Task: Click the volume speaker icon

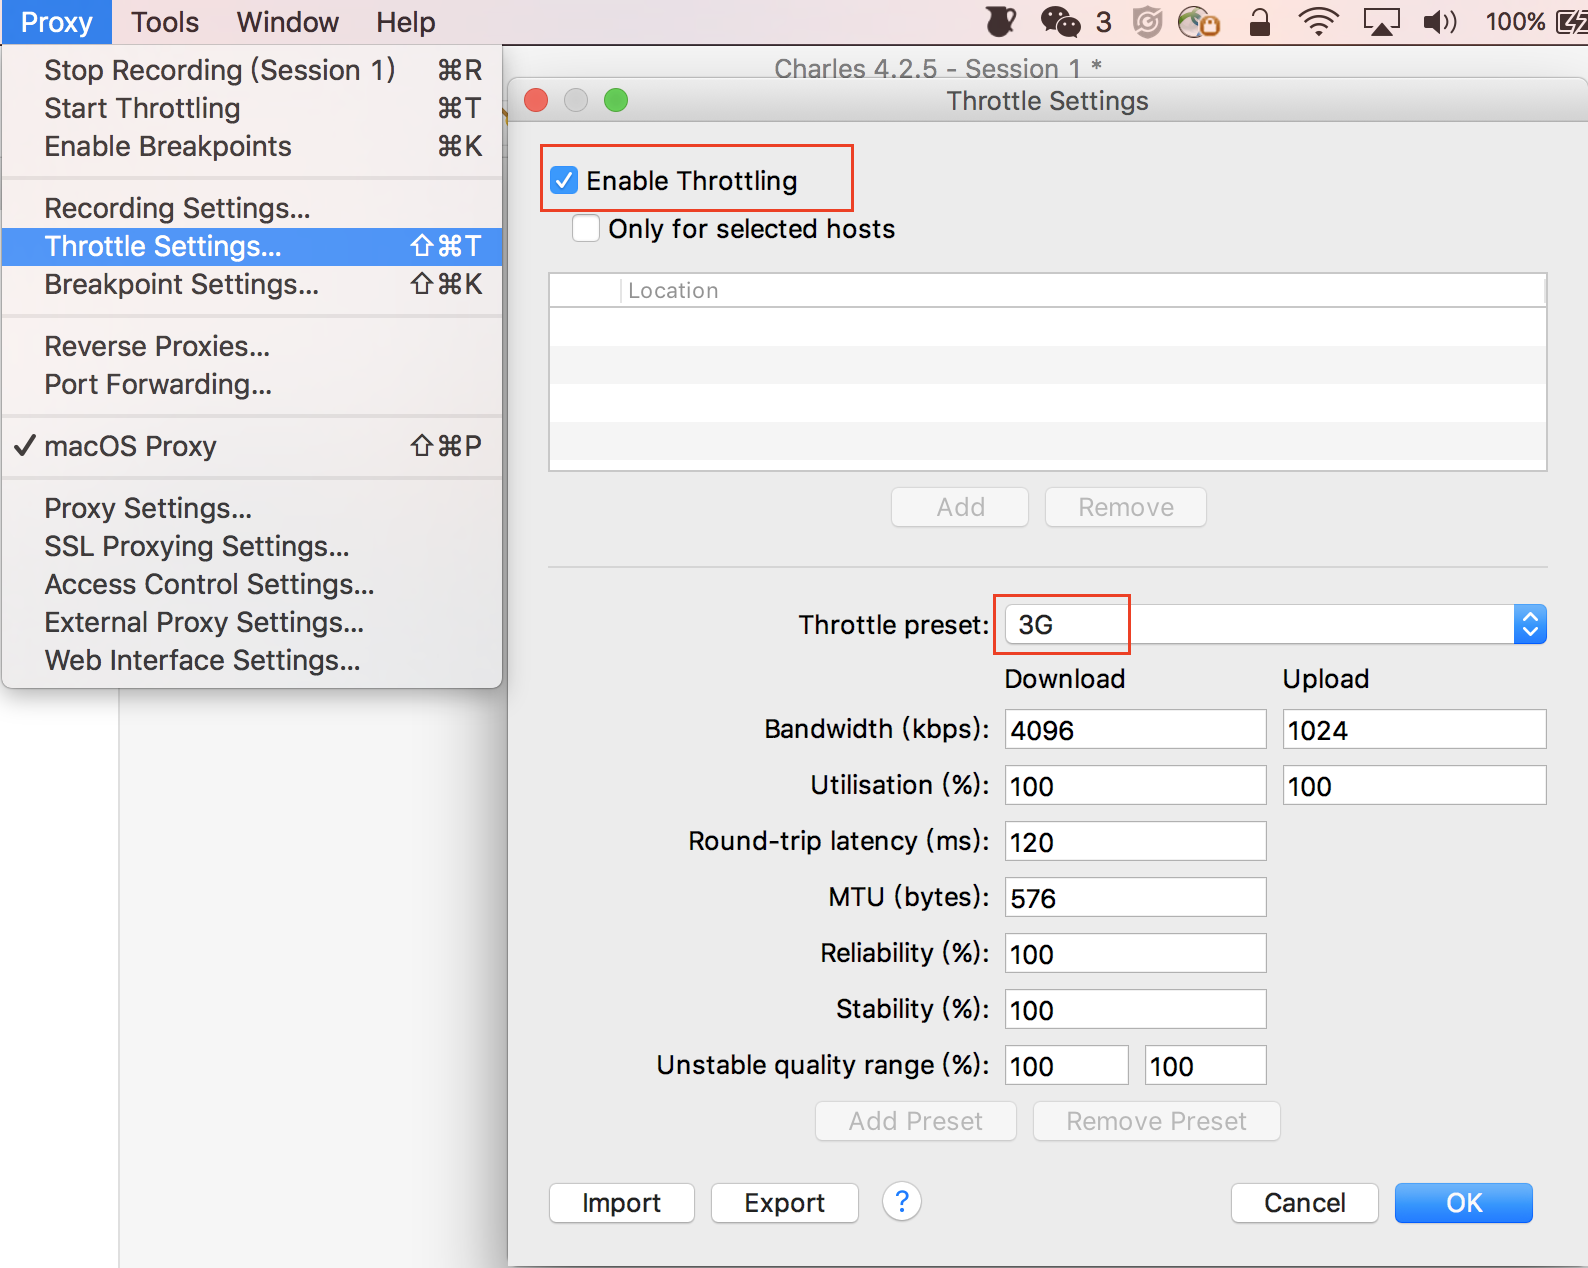Action: 1439,22
